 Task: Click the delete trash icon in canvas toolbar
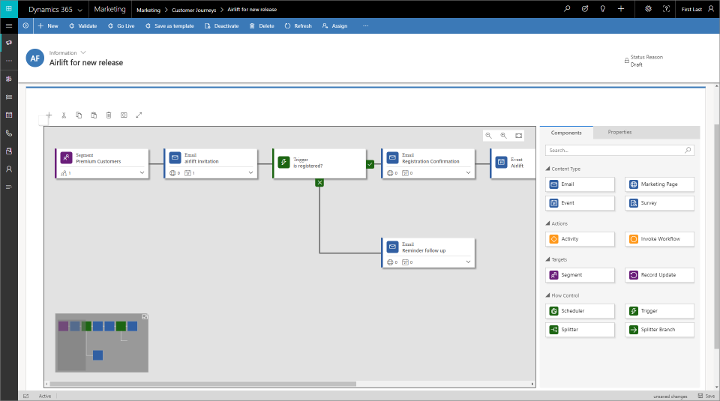tap(108, 116)
